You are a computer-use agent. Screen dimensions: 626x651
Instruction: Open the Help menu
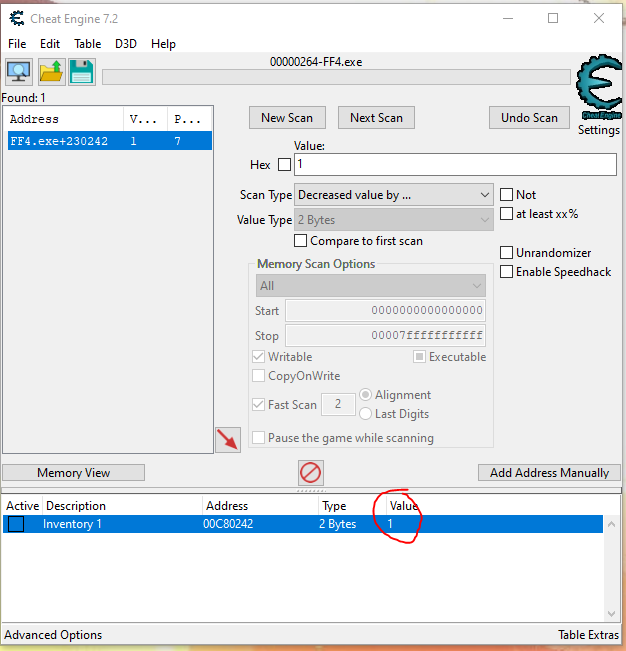coord(163,44)
